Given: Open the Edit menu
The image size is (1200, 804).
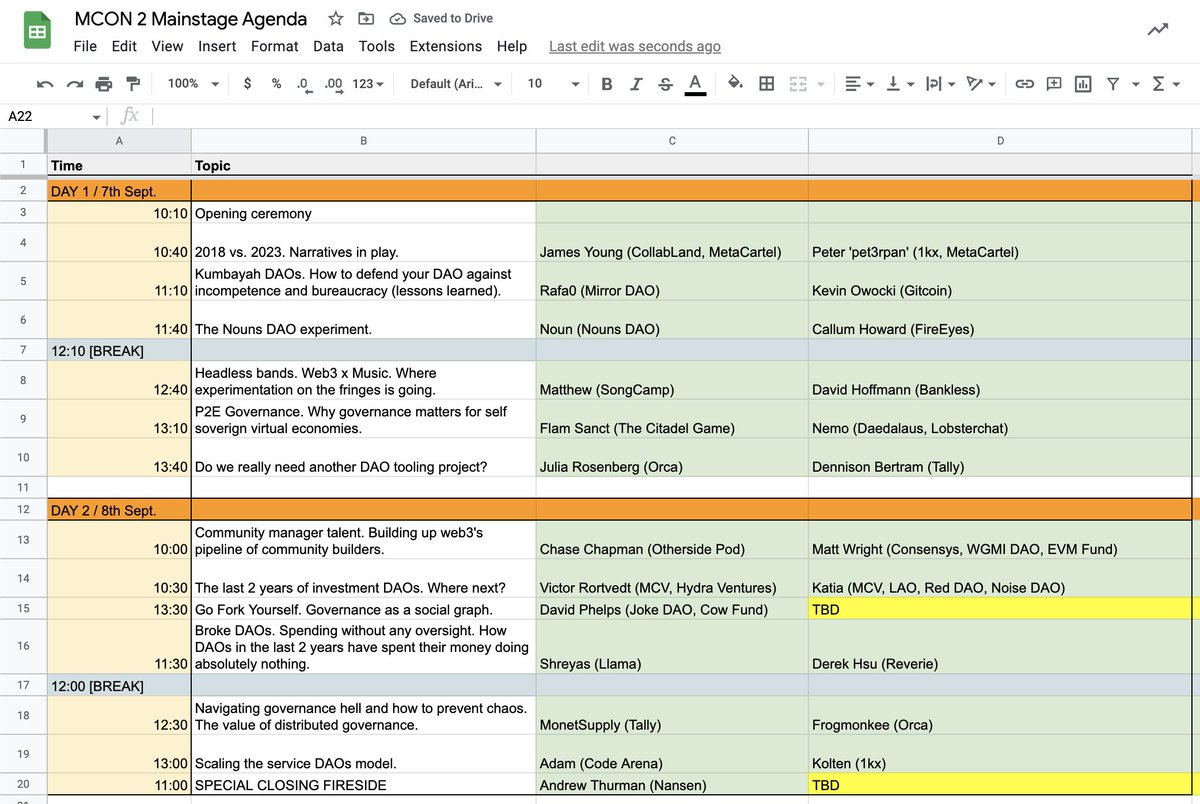Looking at the screenshot, I should pos(124,46).
